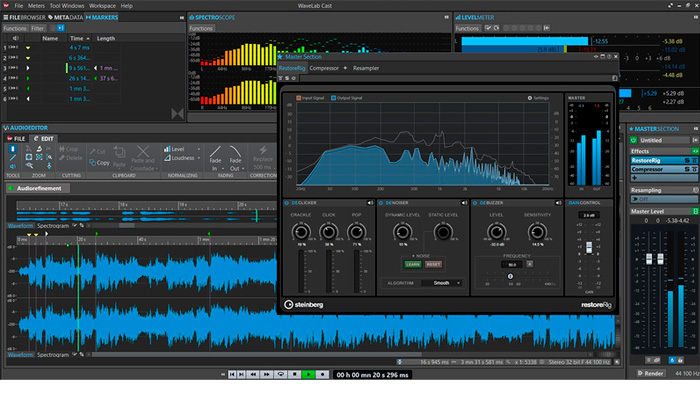Click the Render button
Viewport: 700px width, 400px height.
click(652, 373)
